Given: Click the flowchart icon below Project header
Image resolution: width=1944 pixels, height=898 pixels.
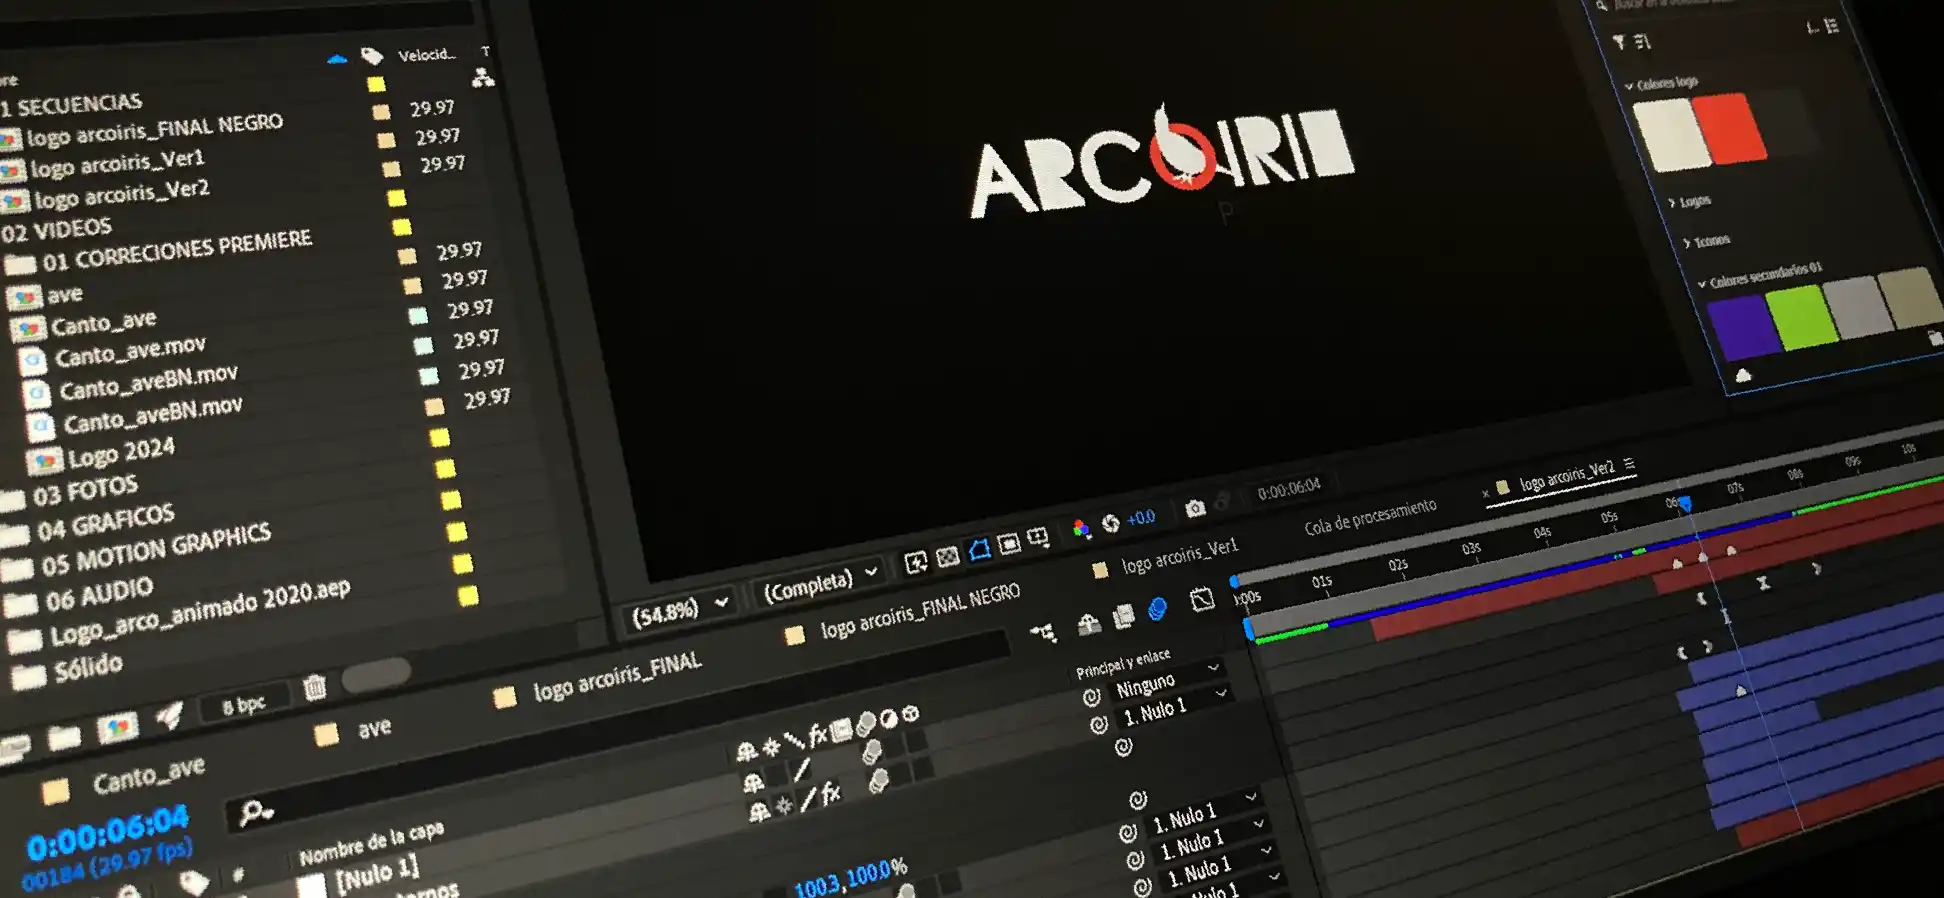Looking at the screenshot, I should click(x=483, y=77).
